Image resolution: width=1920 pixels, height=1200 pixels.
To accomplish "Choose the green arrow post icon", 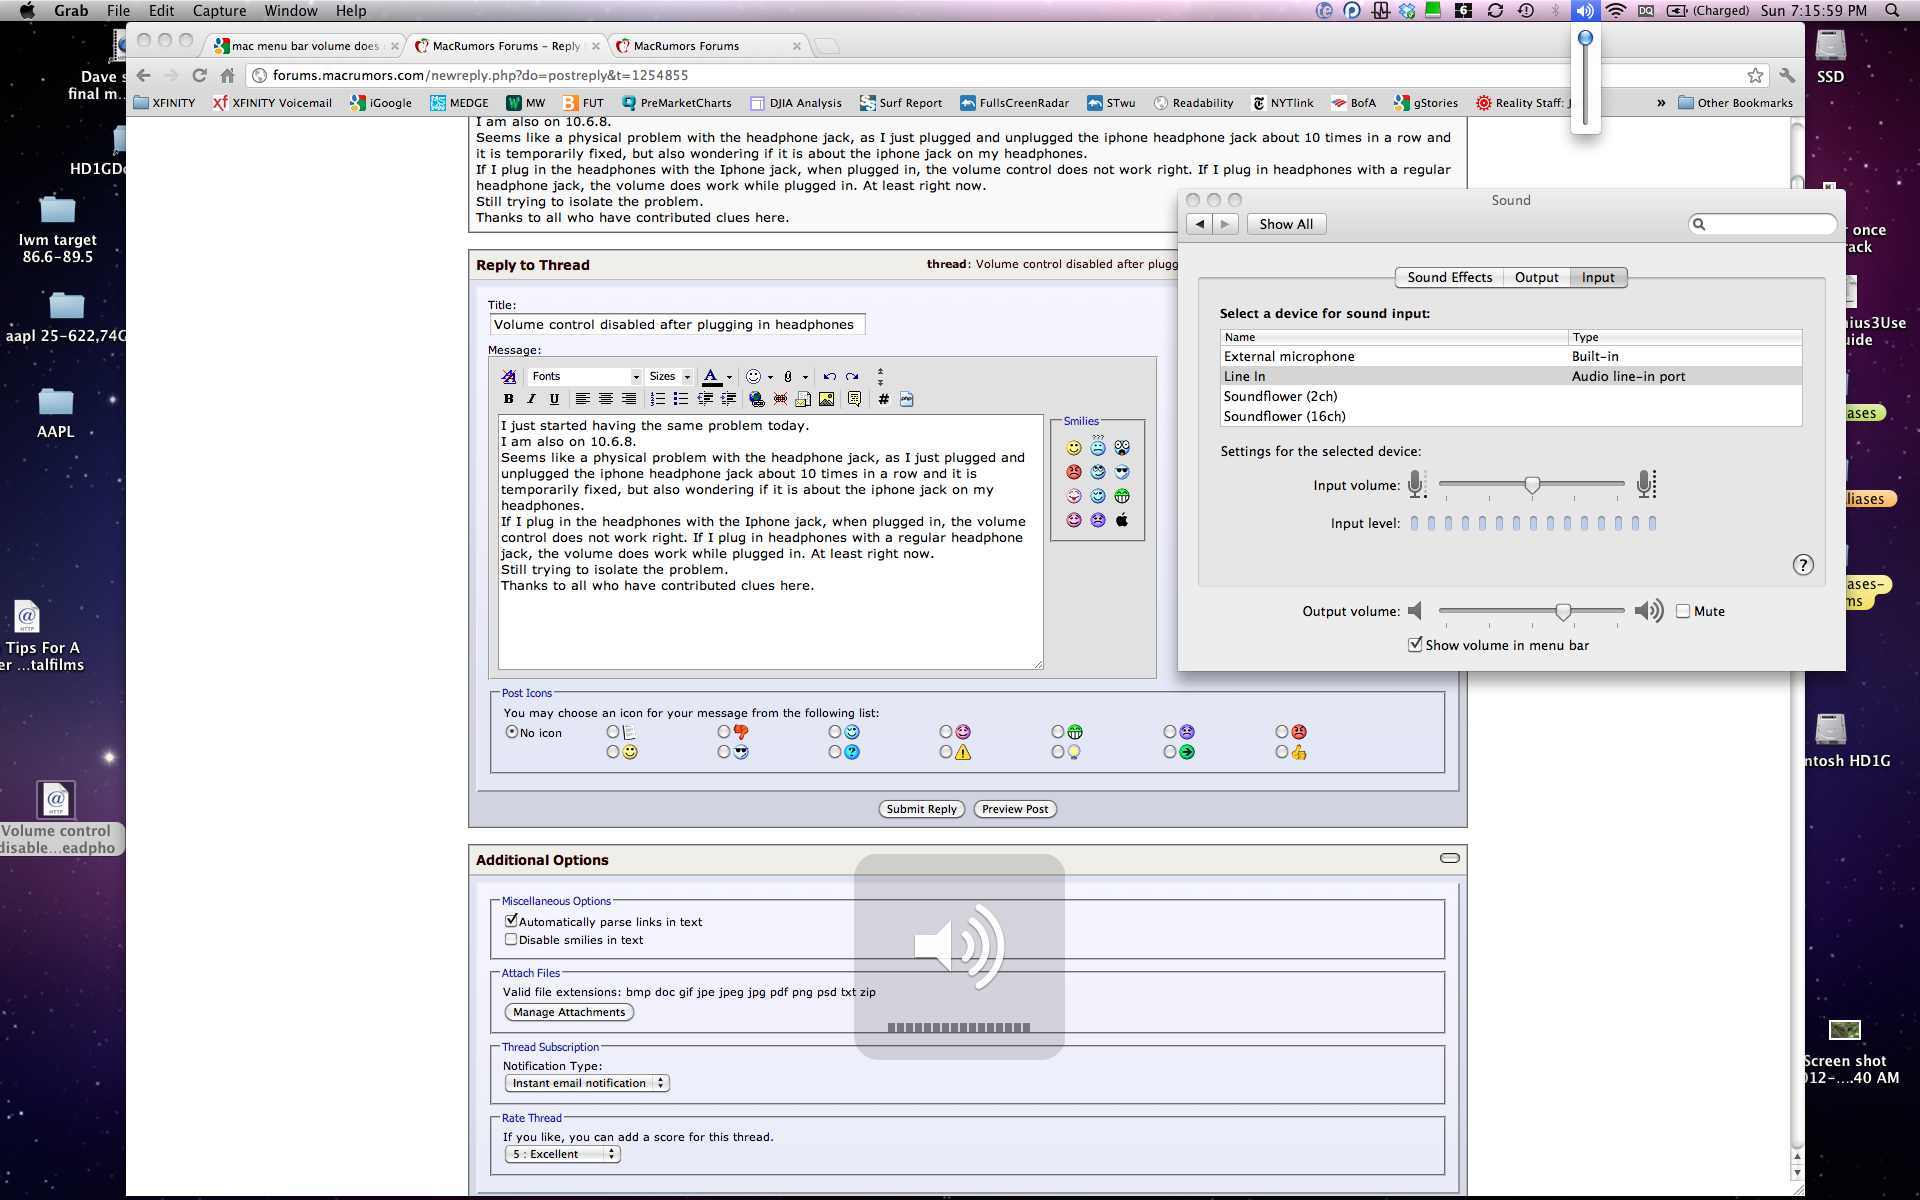I will (1170, 752).
